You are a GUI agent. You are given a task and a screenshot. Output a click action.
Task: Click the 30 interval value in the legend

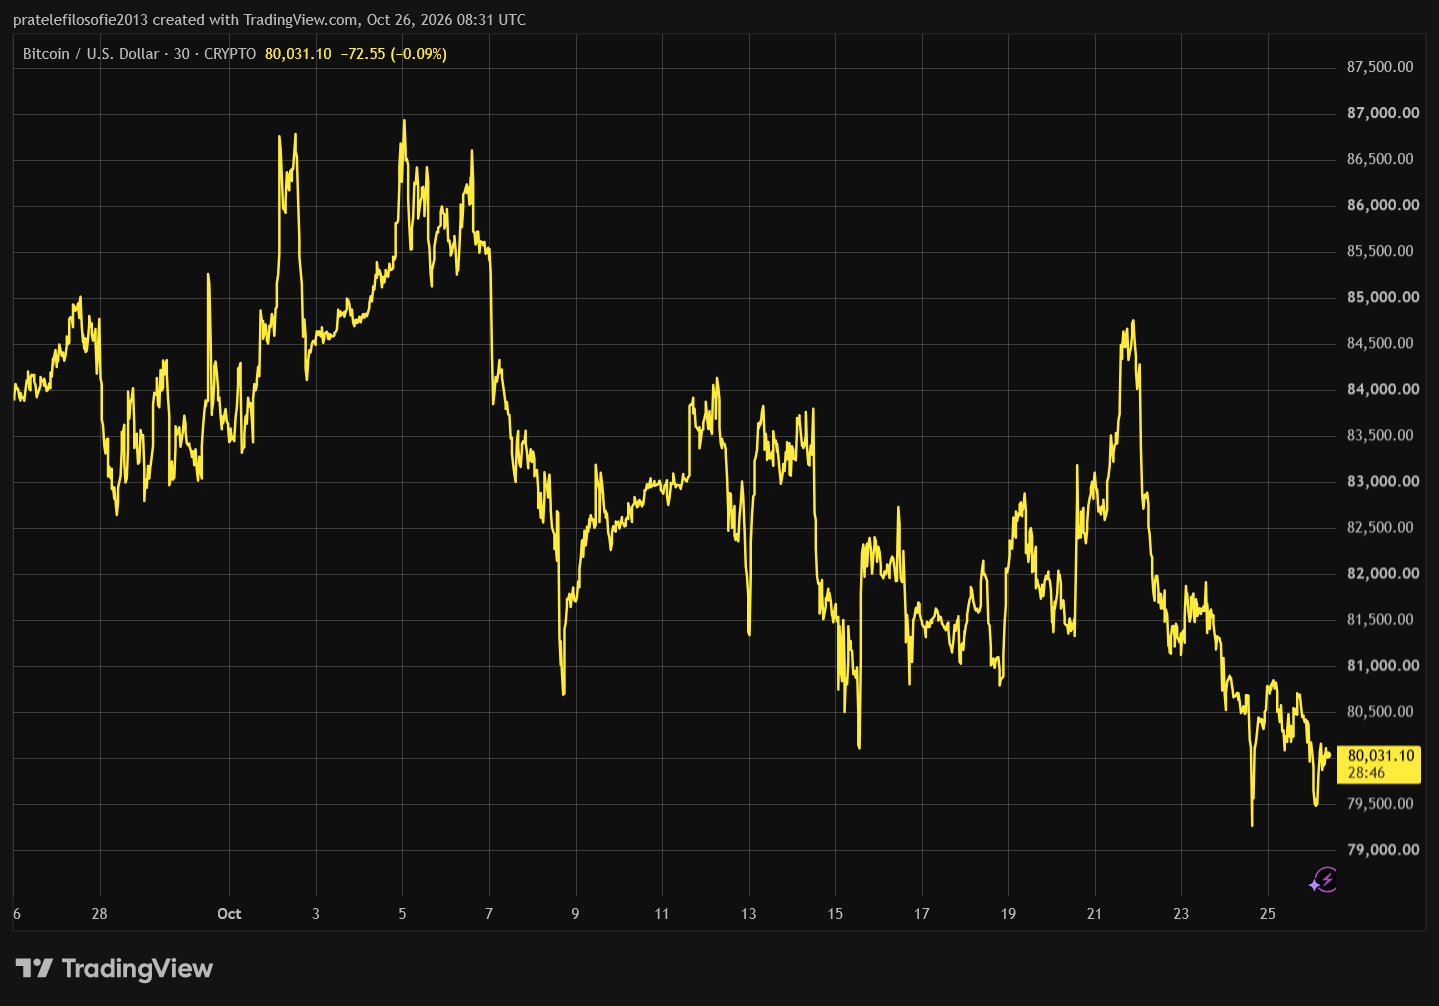pyautogui.click(x=182, y=54)
